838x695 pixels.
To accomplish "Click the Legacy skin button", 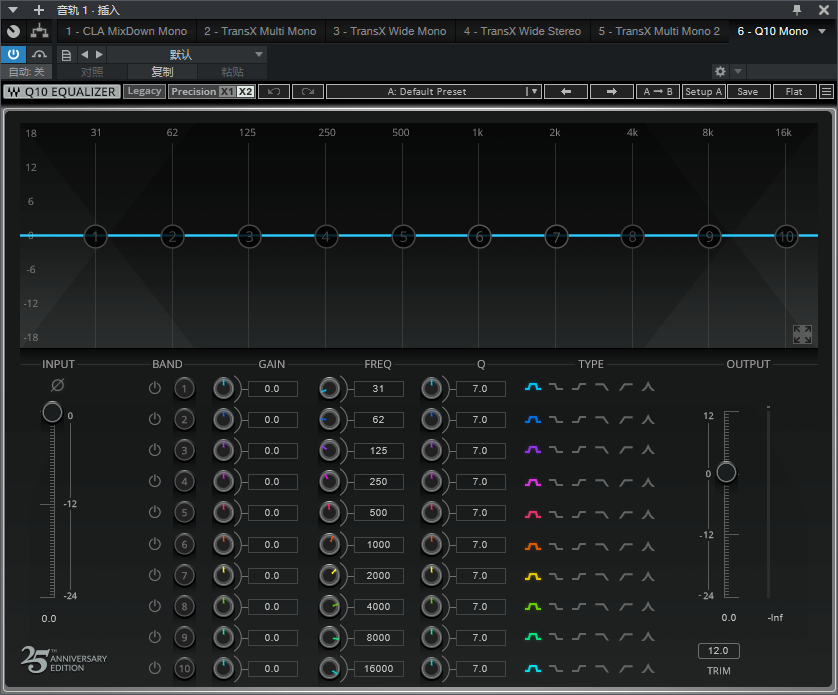I will pos(144,91).
